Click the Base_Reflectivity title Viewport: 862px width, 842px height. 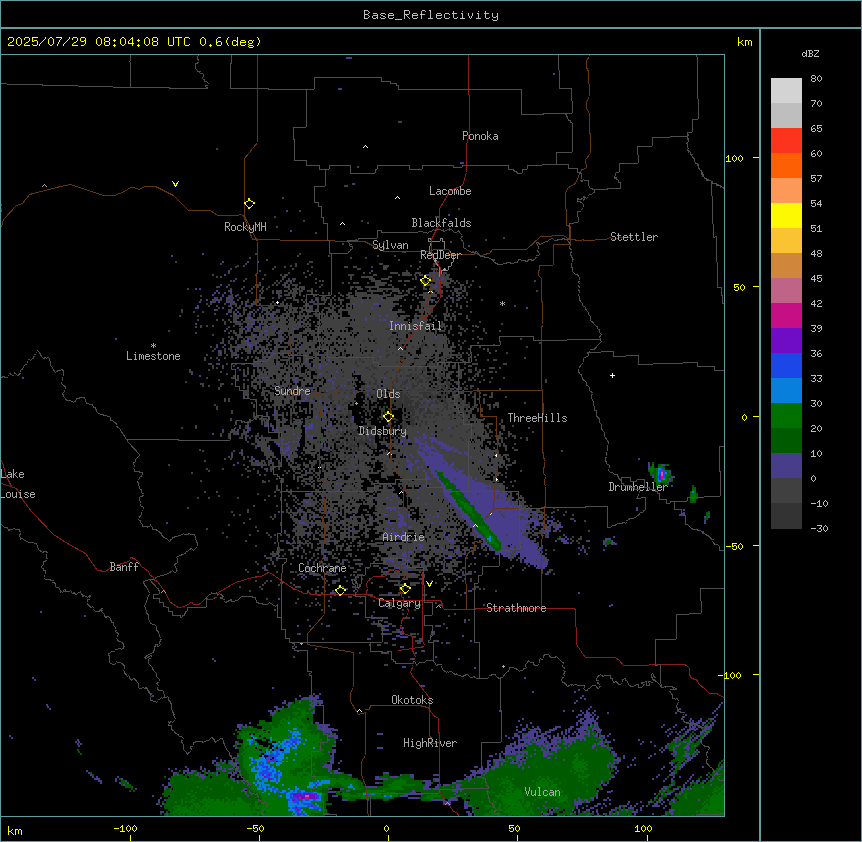click(x=431, y=15)
